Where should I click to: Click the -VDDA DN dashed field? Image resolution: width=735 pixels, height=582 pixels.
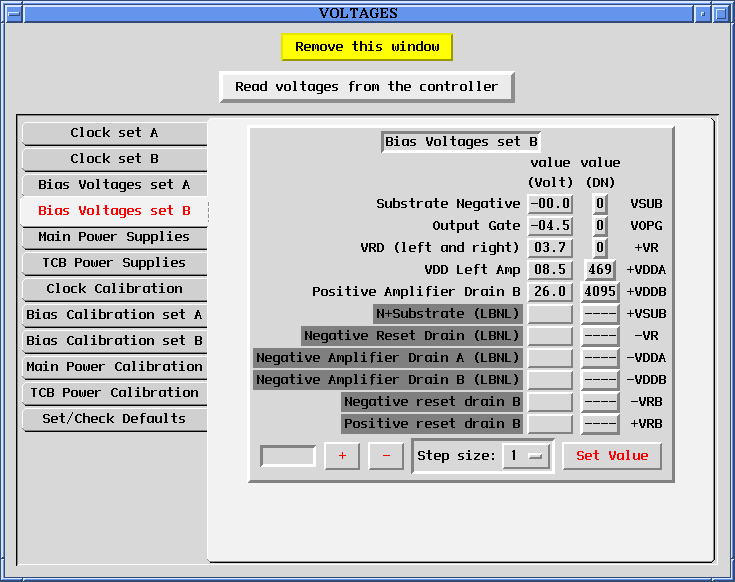coord(600,358)
